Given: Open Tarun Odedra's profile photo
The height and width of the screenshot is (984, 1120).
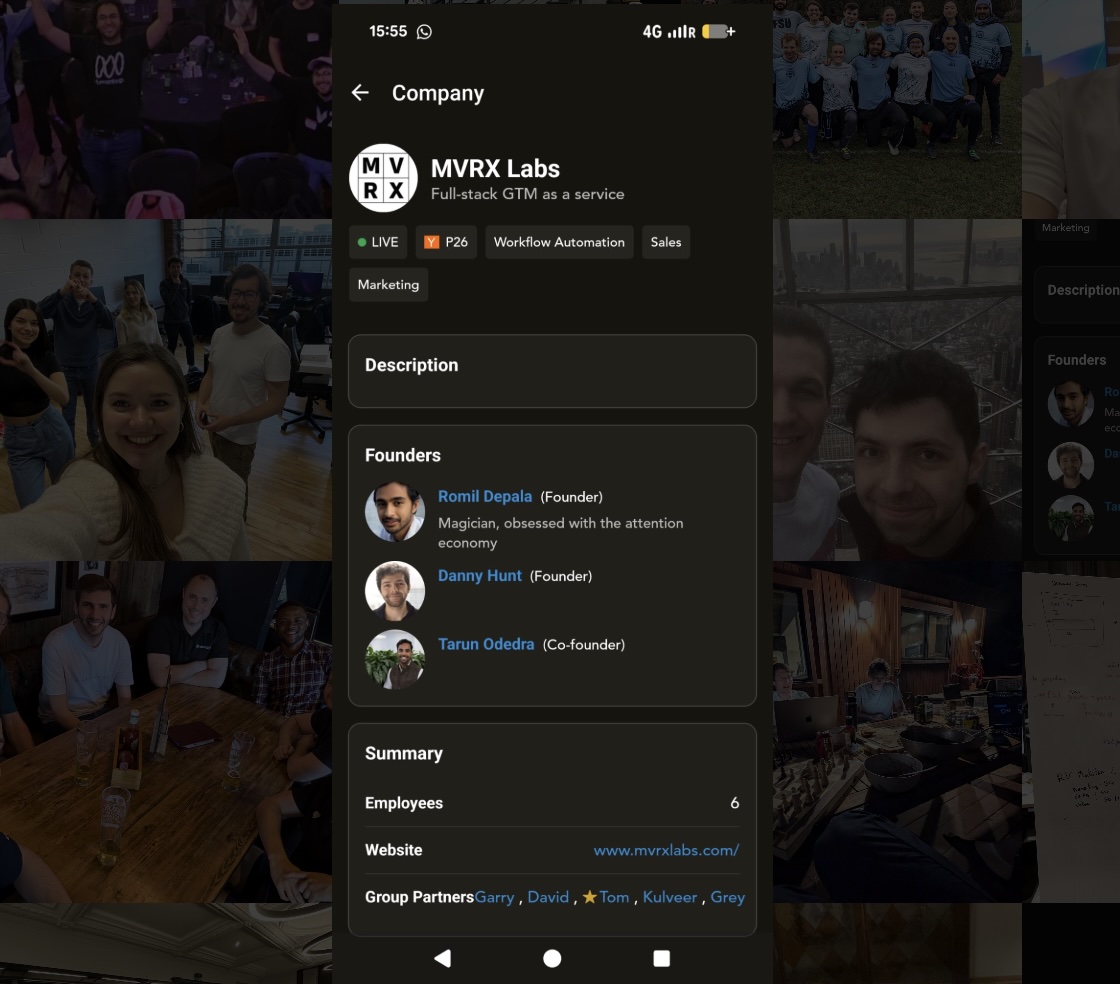Looking at the screenshot, I should [395, 659].
